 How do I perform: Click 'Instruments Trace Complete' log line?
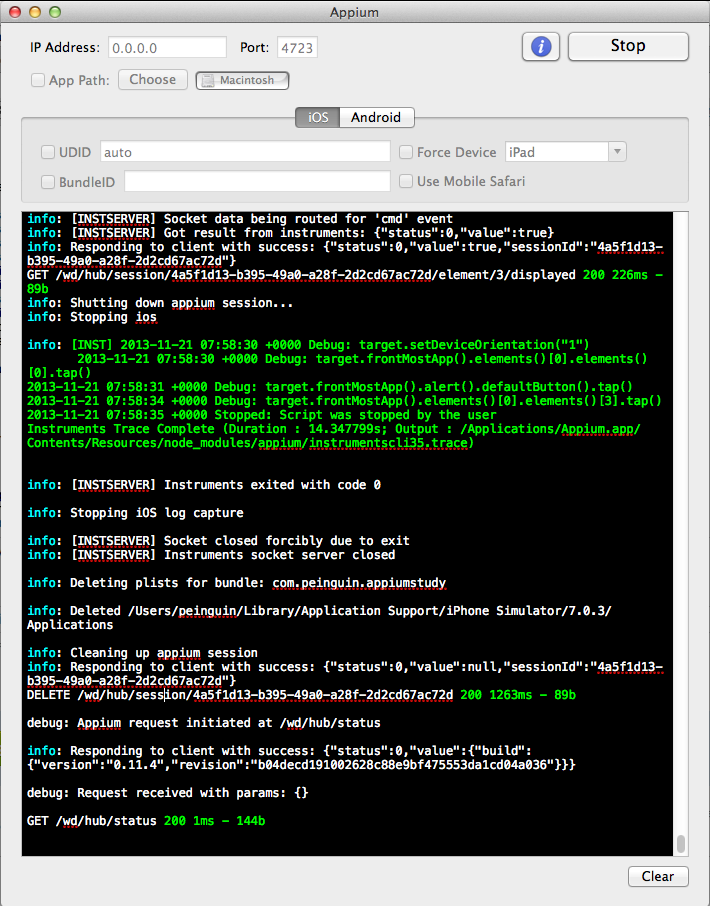coord(333,436)
